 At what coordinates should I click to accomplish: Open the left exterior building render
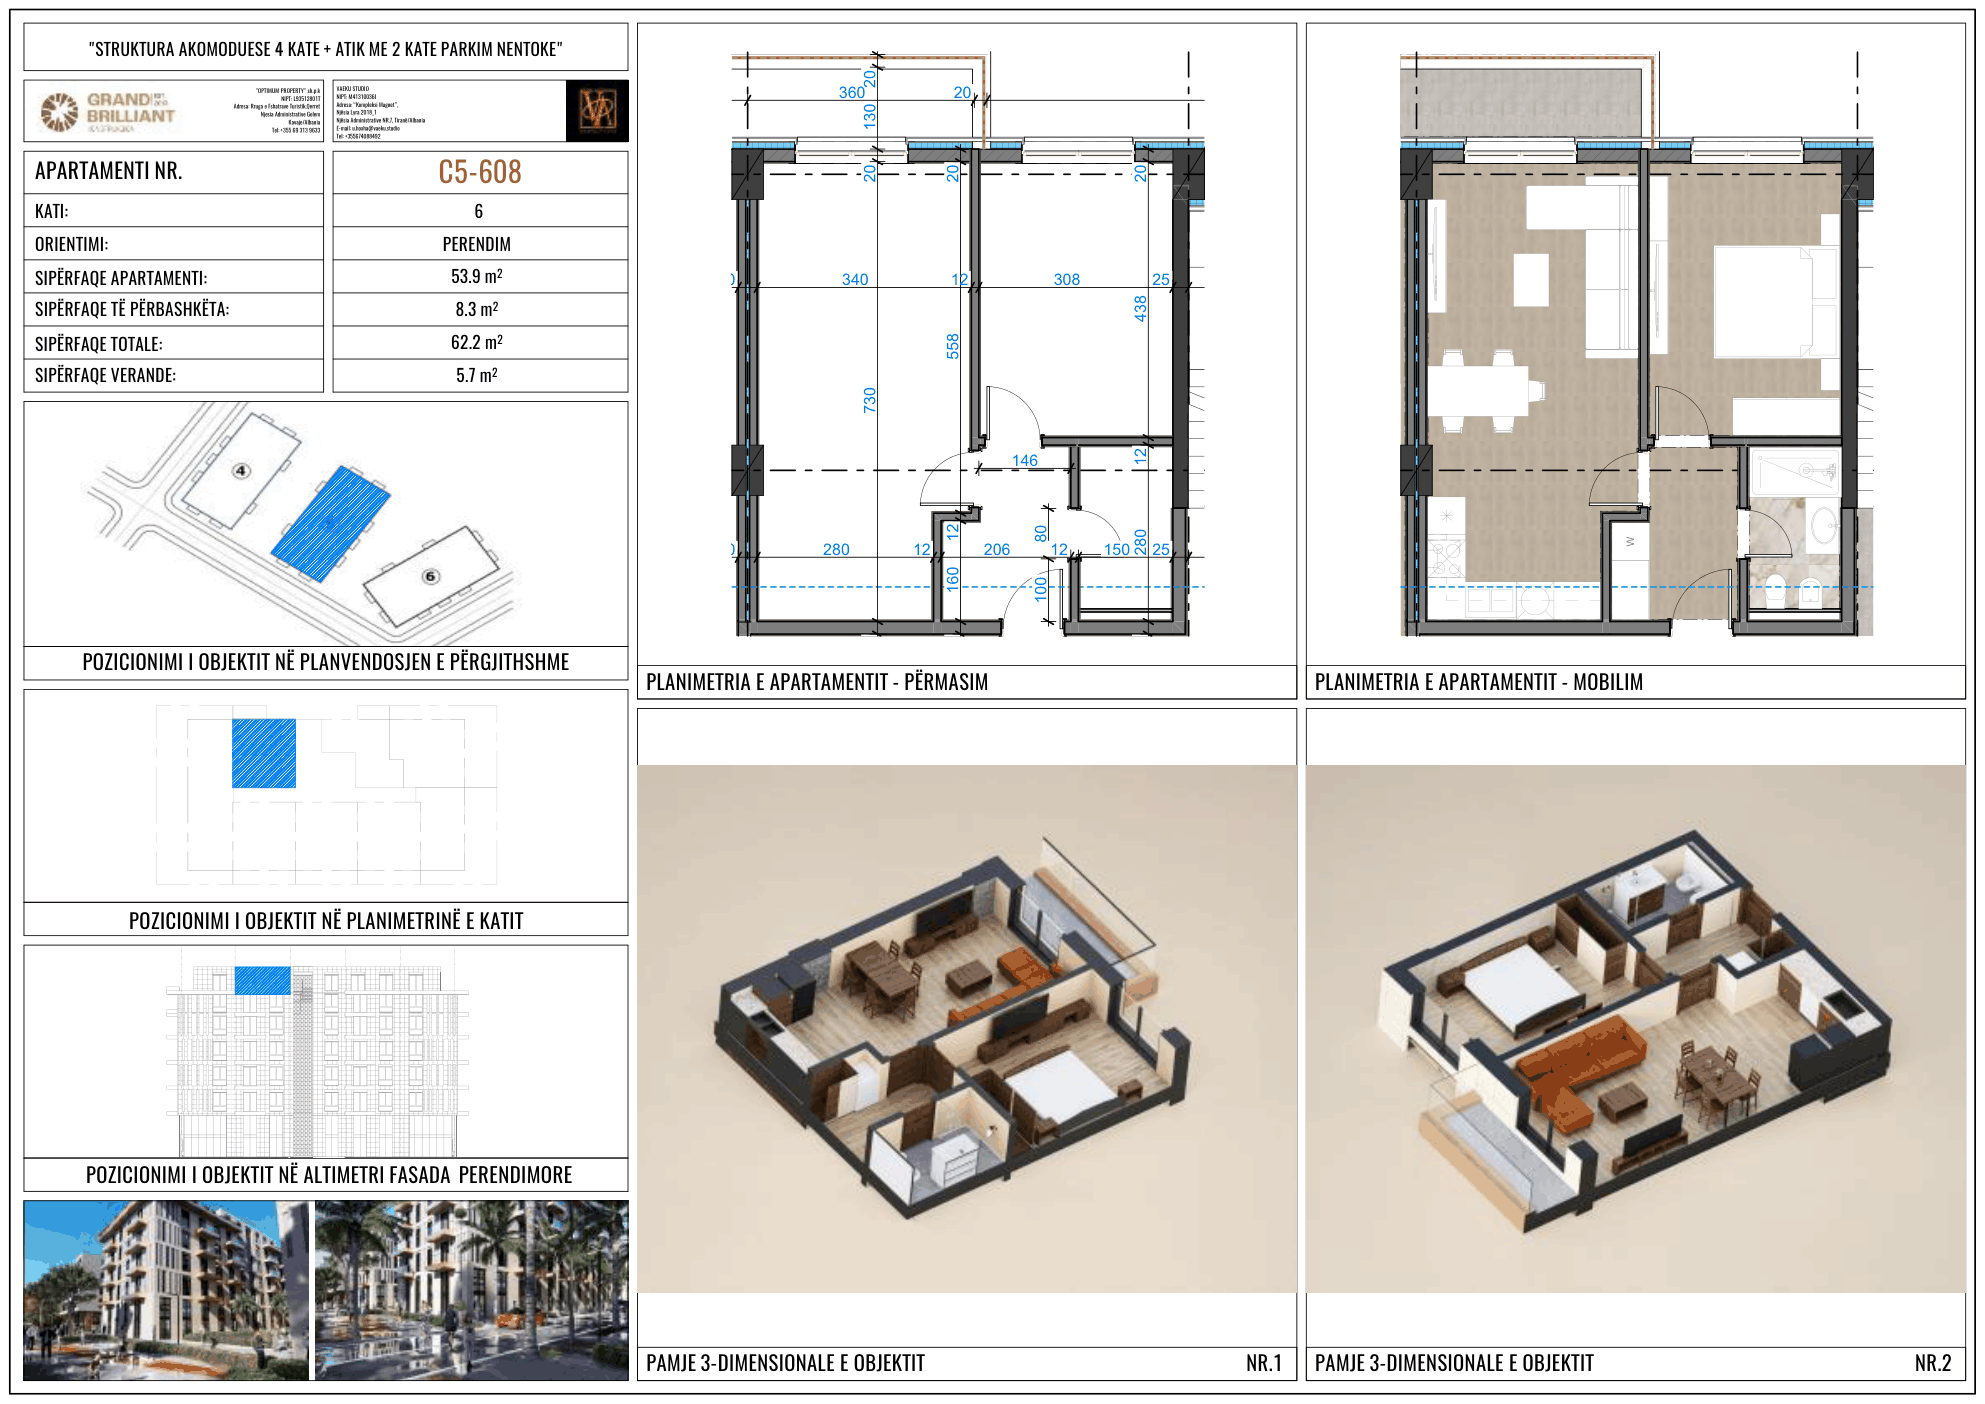coord(166,1290)
